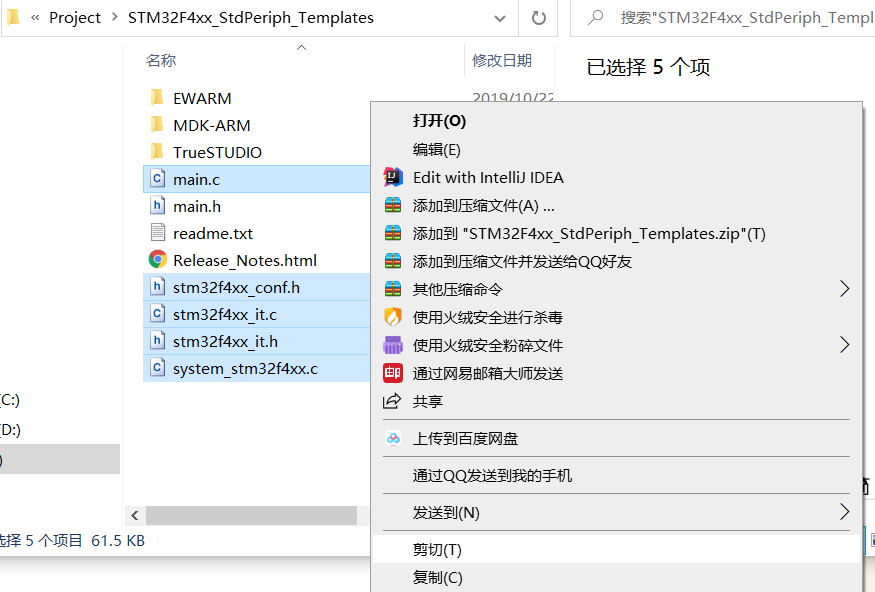This screenshot has height=592, width=875.
Task: Click the archive icon beside 添加到压缩文件并发送给QQ好友
Action: tap(393, 261)
